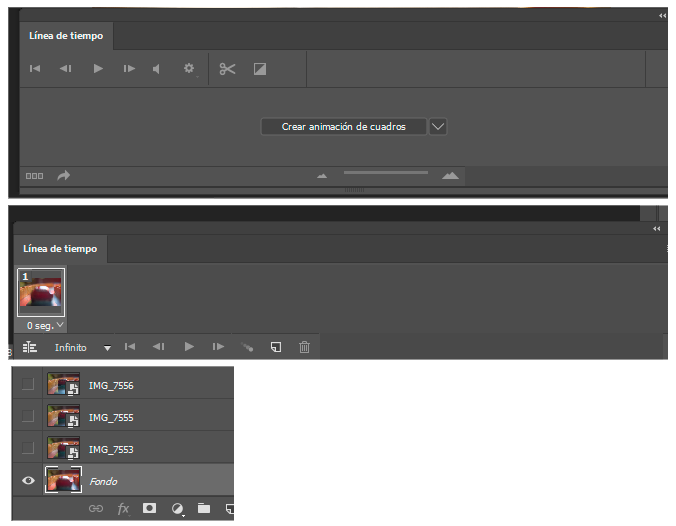676x526 pixels.
Task: Open playback settings gear in timeline
Action: tap(189, 68)
